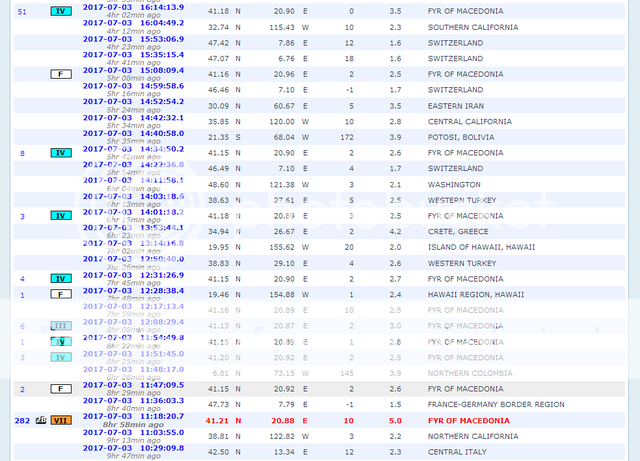
Task: Click the F badge for the 15:08:09.4 event
Action: [62, 74]
